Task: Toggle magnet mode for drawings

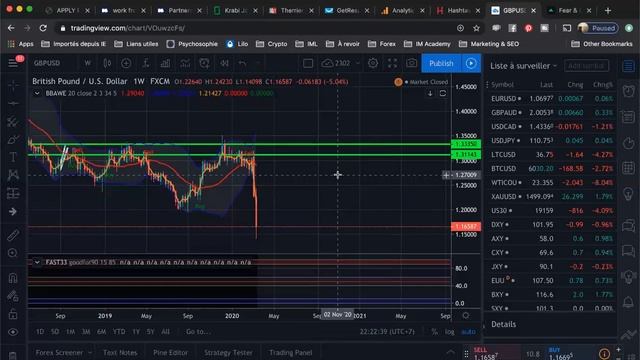Action: tap(13, 278)
